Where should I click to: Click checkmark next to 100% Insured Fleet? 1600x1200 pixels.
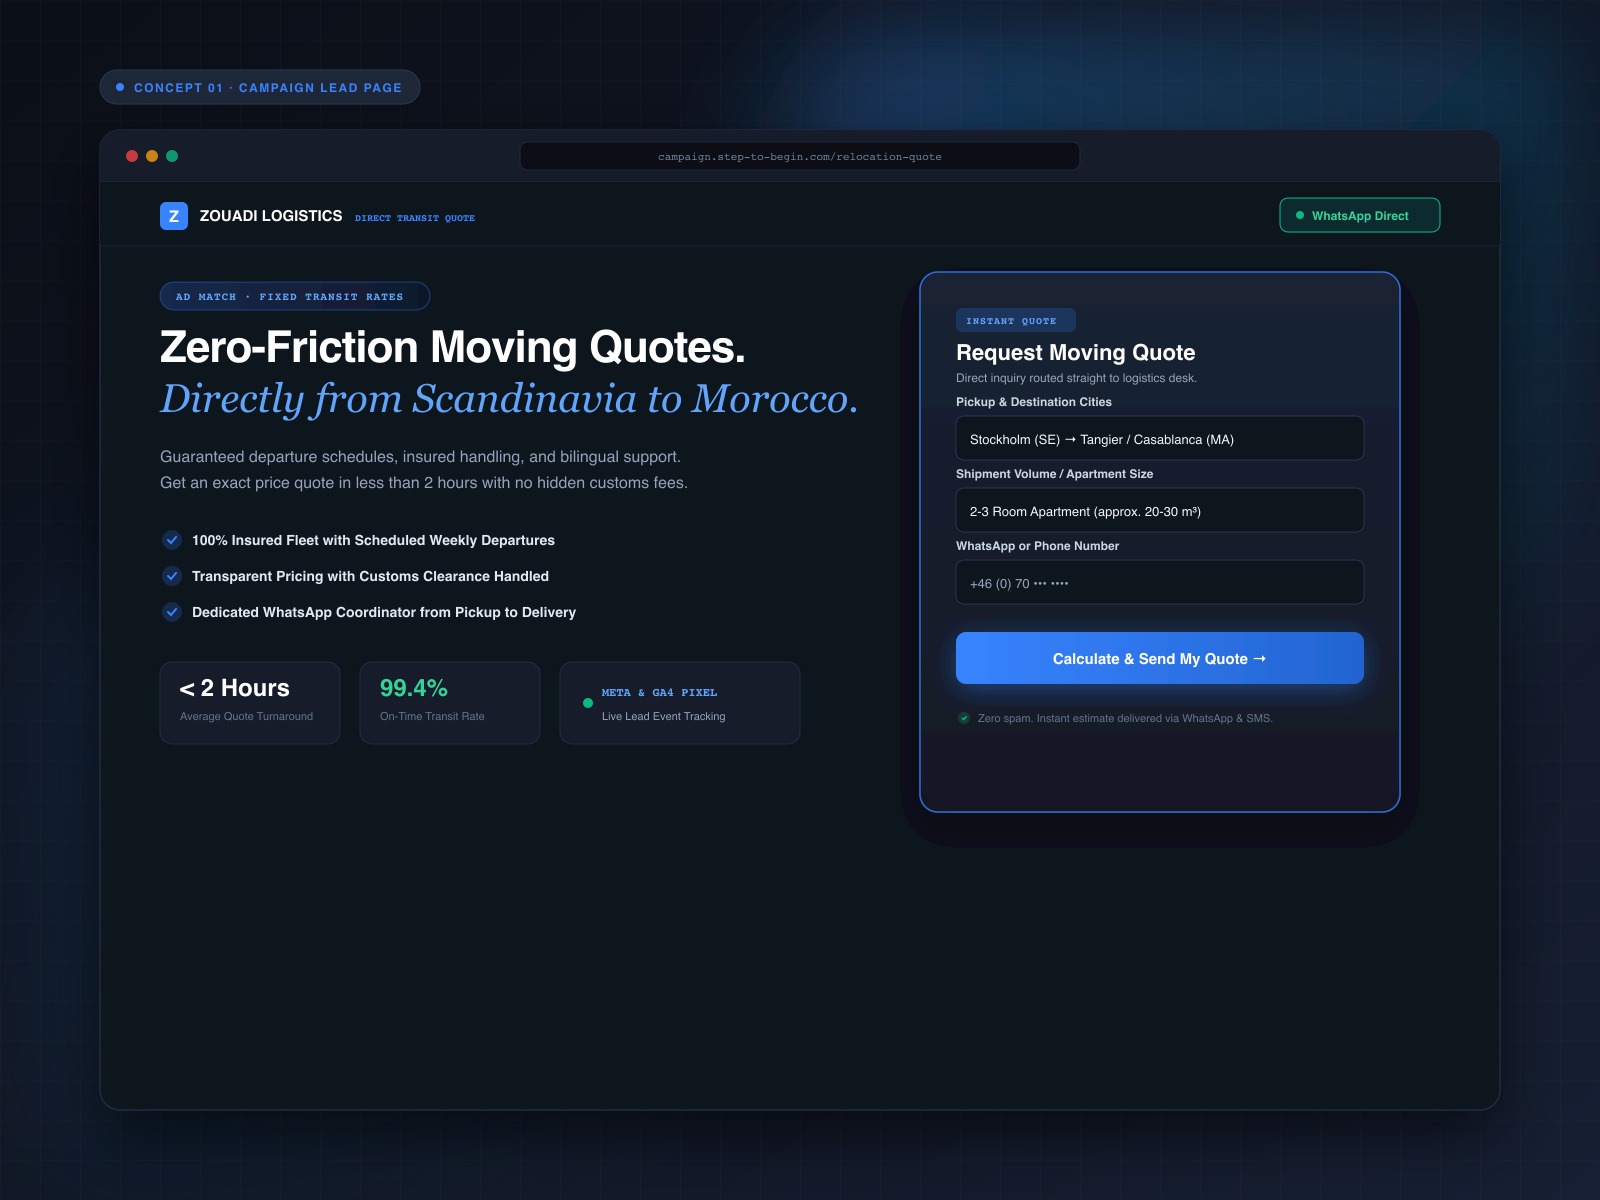point(172,540)
